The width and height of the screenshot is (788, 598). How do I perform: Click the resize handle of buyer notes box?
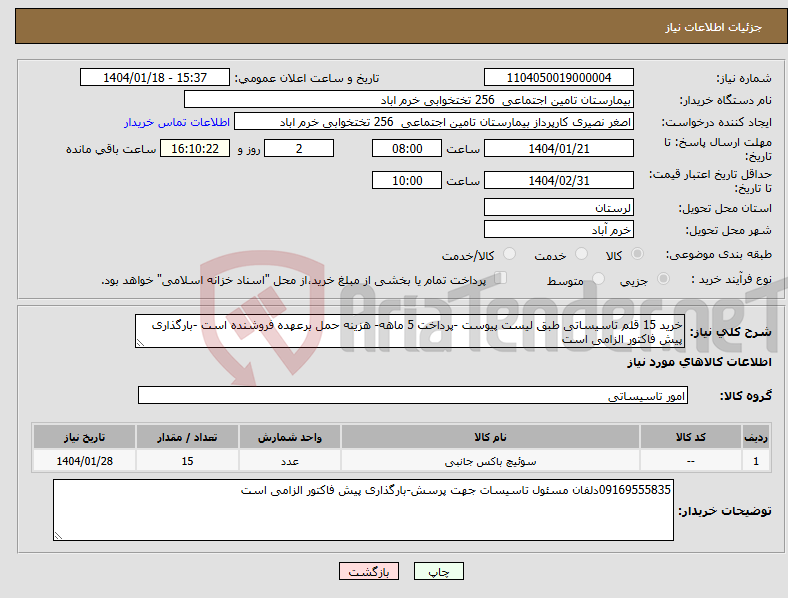point(58,536)
